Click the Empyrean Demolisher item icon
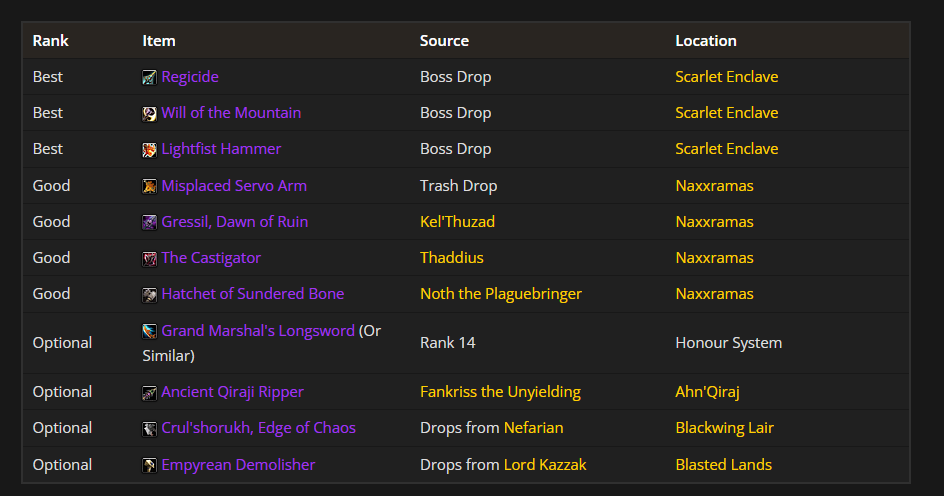 tap(149, 465)
